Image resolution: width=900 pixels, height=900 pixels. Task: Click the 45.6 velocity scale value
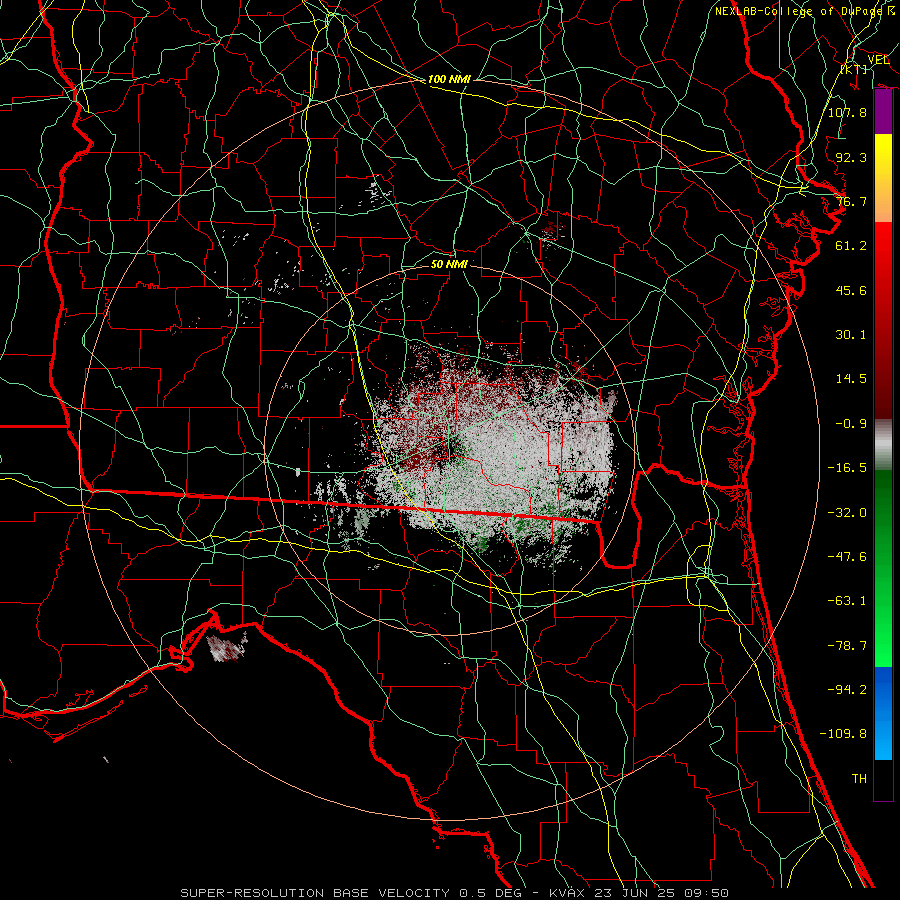pos(851,290)
